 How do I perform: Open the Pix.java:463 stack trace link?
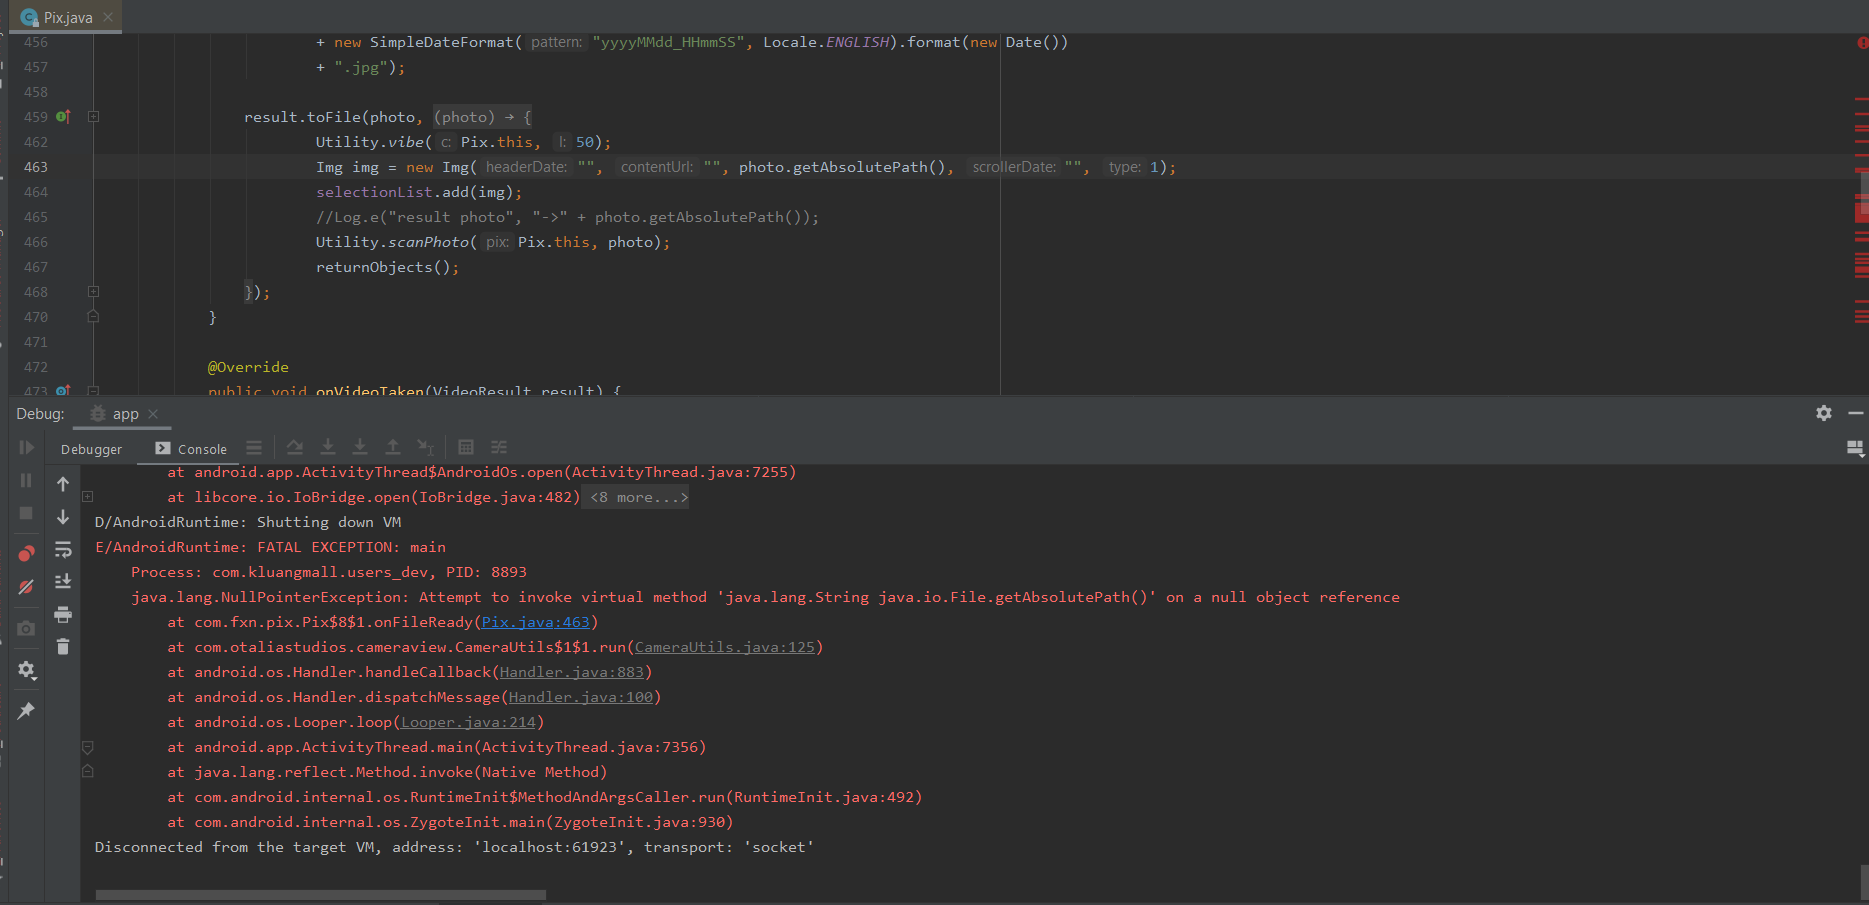coord(536,623)
